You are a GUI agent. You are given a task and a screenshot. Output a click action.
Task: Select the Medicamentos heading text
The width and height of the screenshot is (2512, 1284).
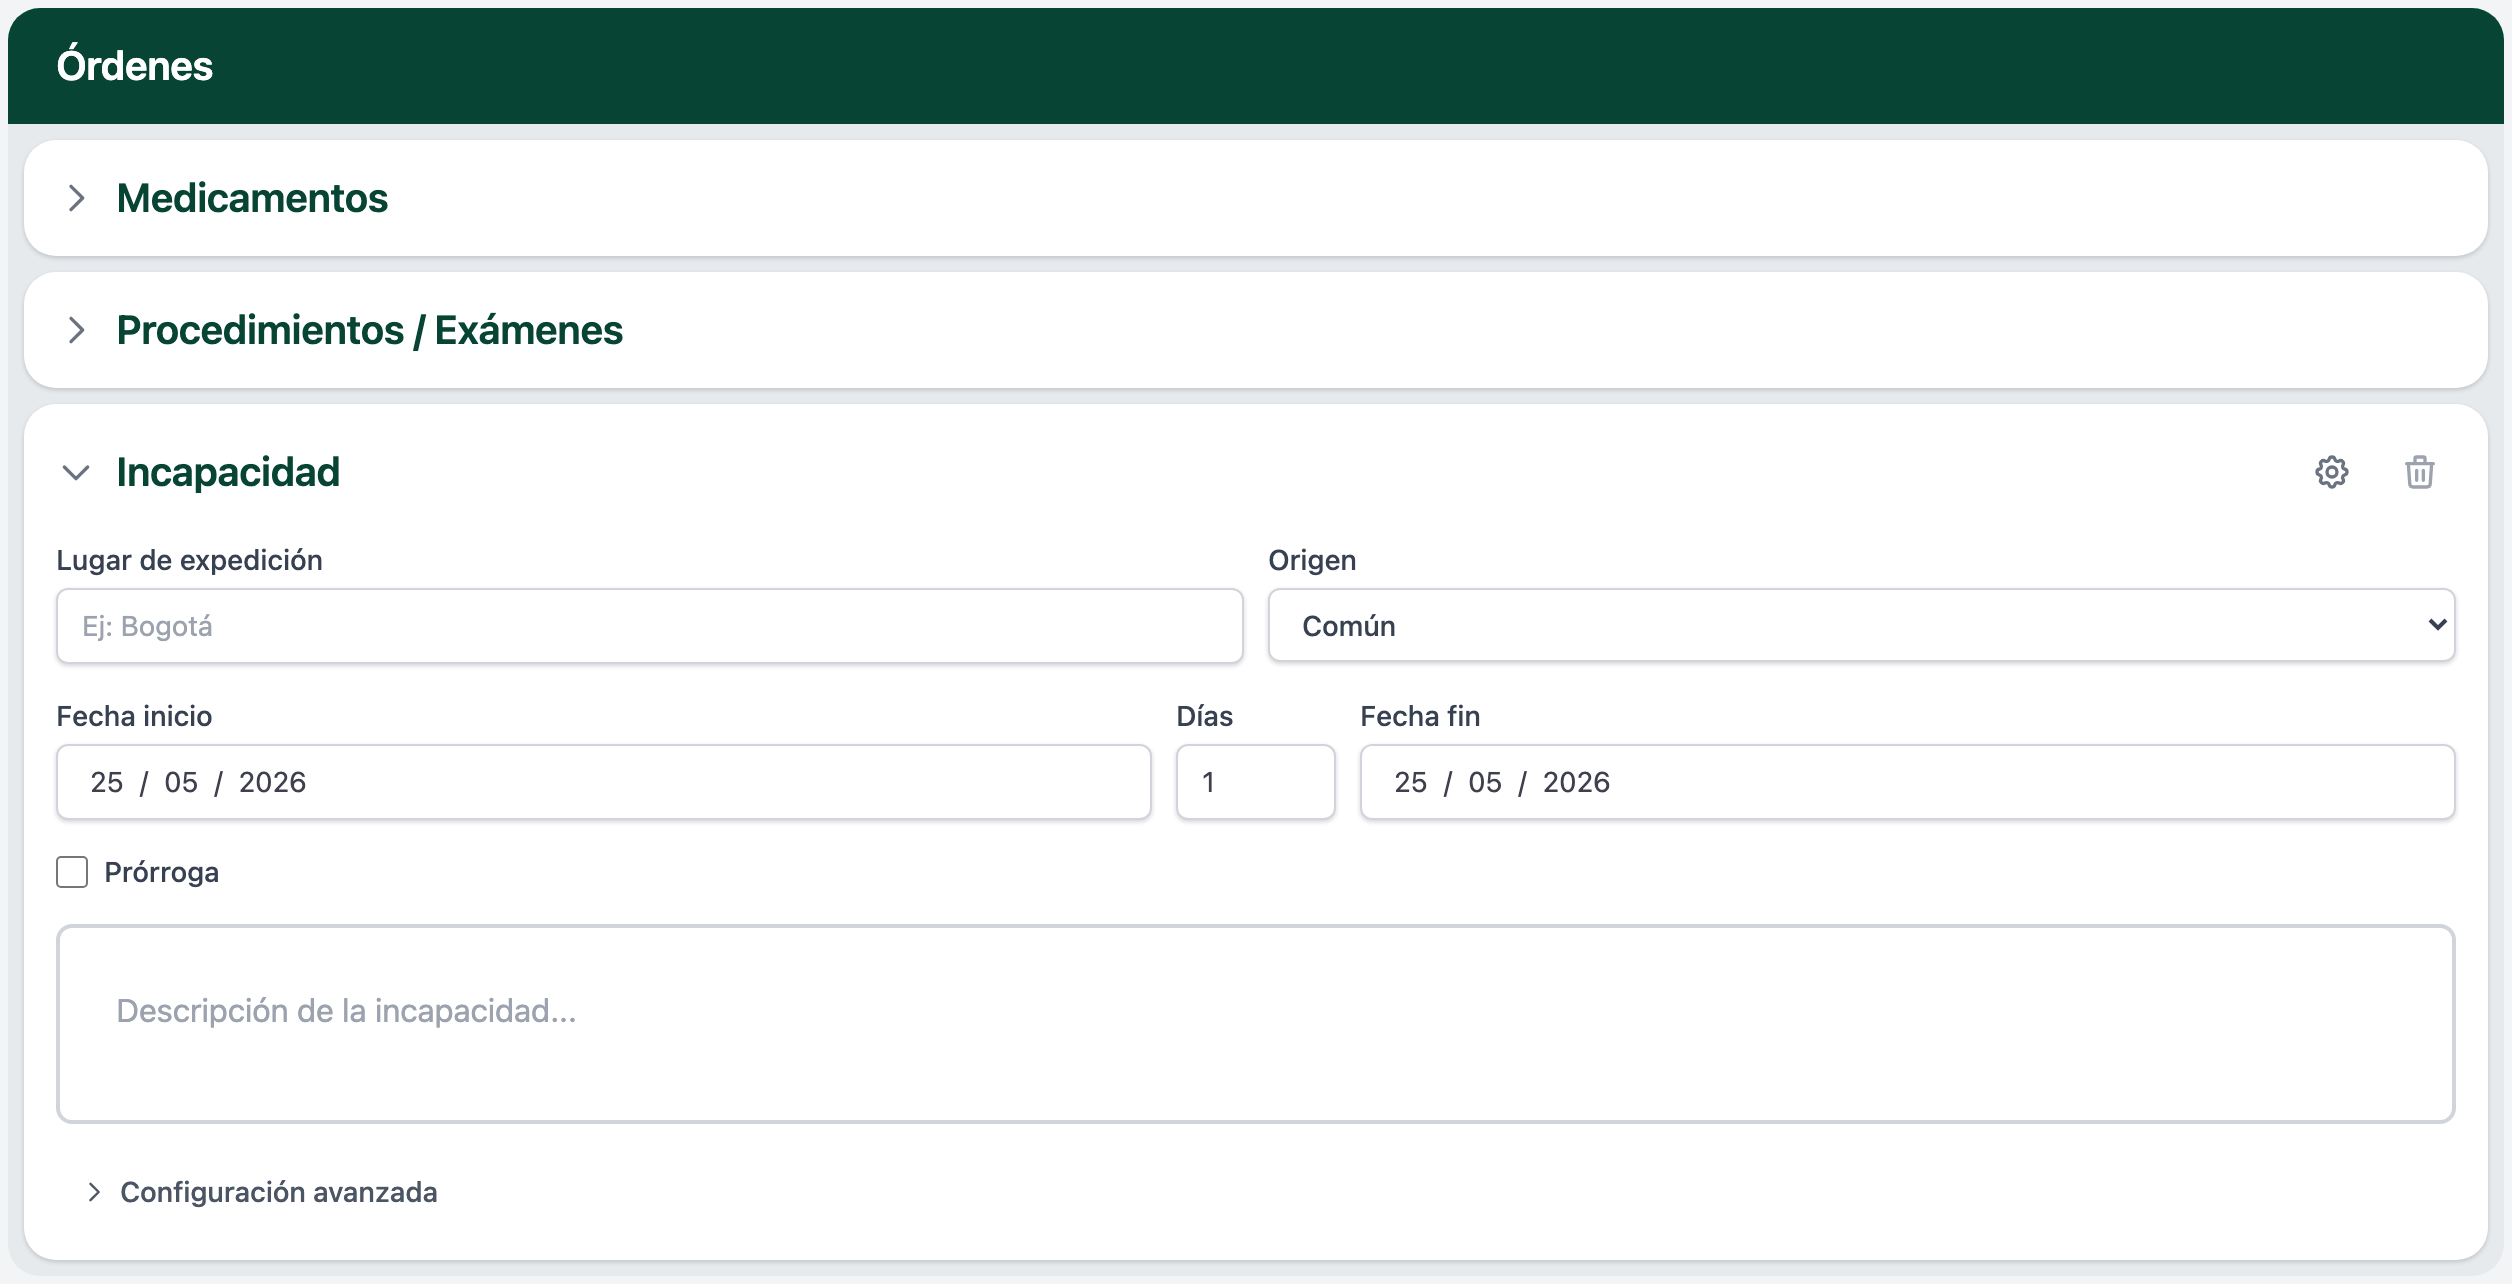[x=252, y=198]
